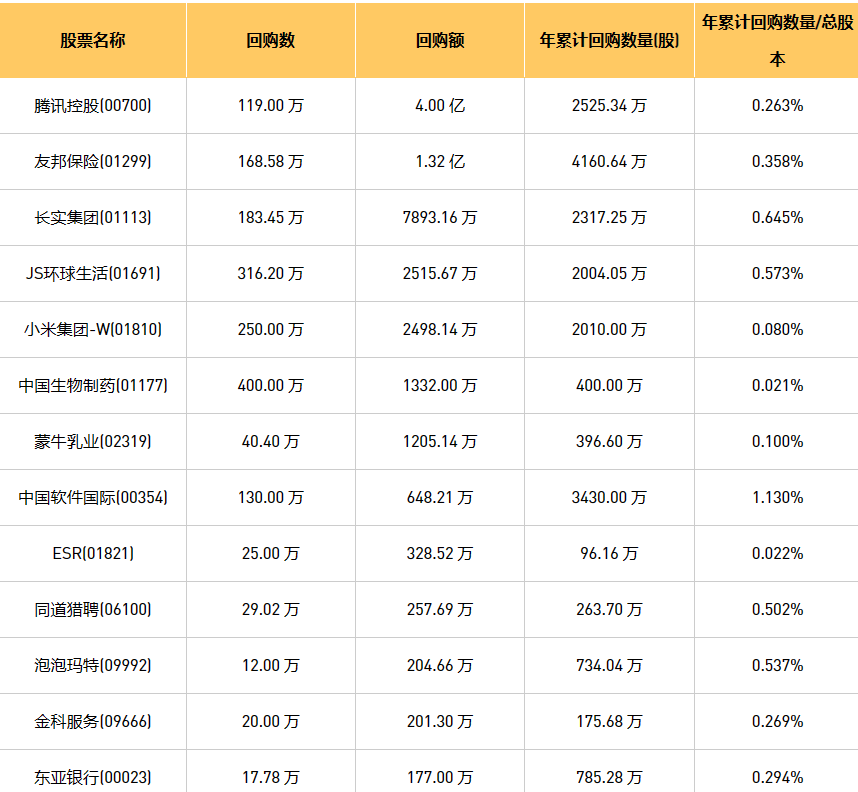Click the 0.645% ratio cell
This screenshot has height=792, width=858.
[777, 217]
